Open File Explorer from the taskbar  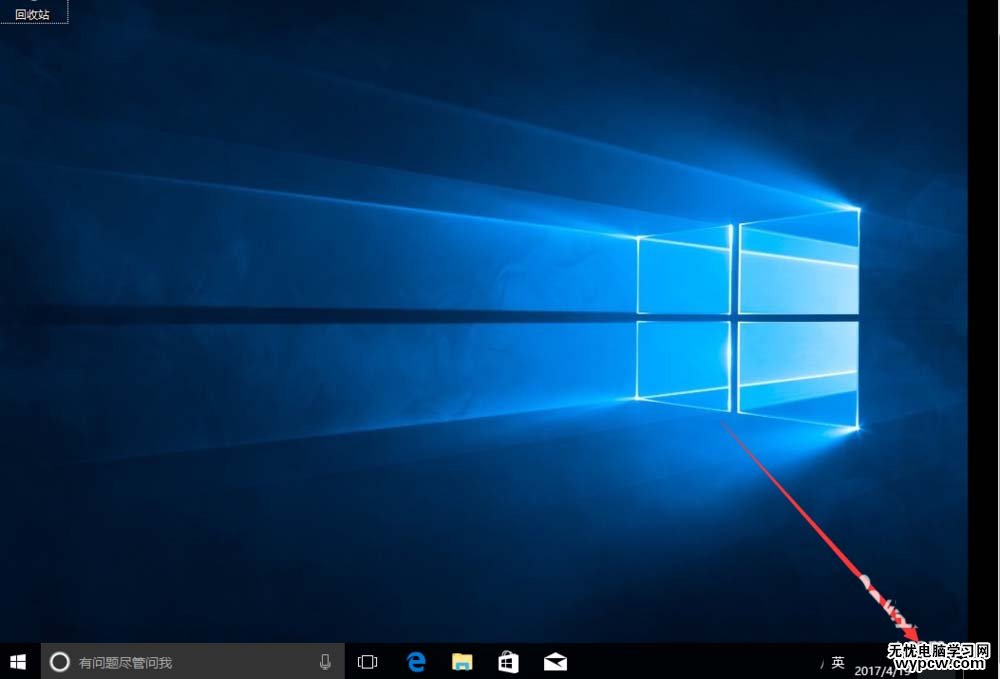click(x=462, y=662)
